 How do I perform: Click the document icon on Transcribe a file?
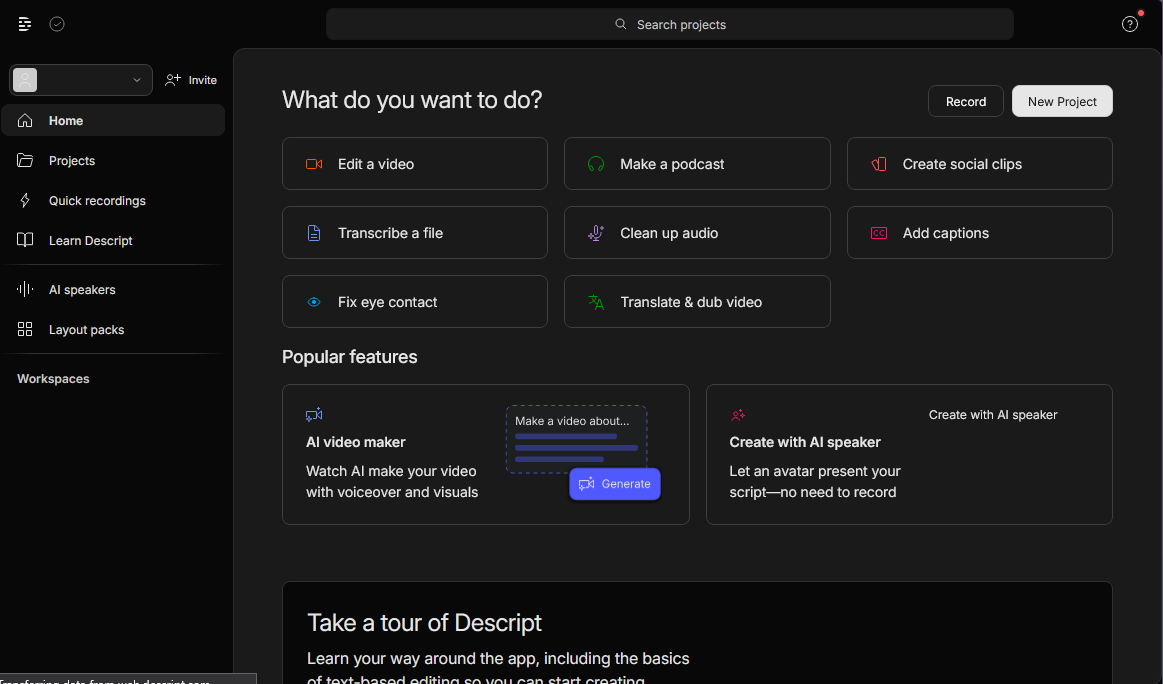click(314, 233)
